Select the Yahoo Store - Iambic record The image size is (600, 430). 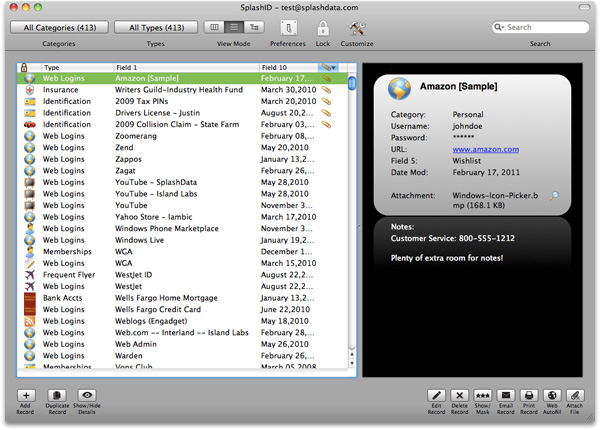tap(183, 217)
